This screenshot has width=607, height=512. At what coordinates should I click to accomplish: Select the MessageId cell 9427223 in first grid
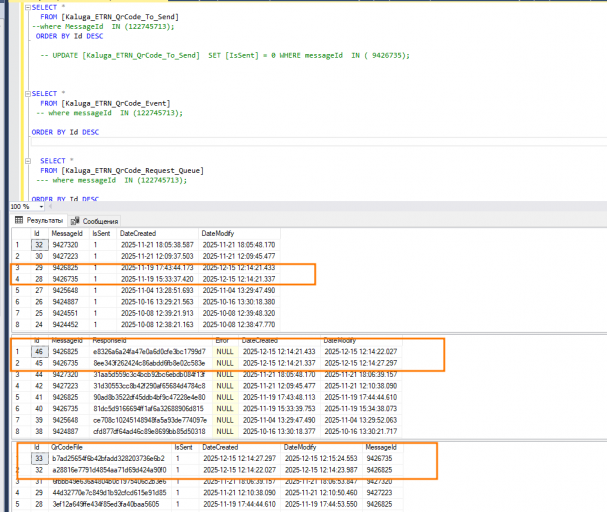coord(65,256)
